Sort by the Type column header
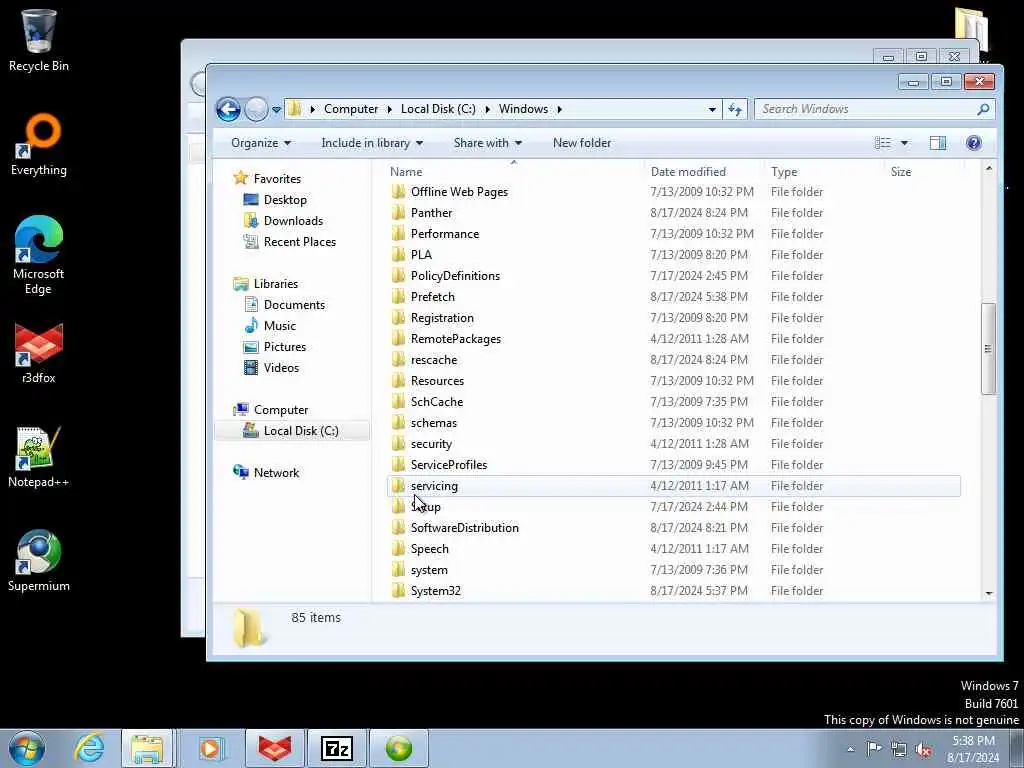 [x=824, y=172]
